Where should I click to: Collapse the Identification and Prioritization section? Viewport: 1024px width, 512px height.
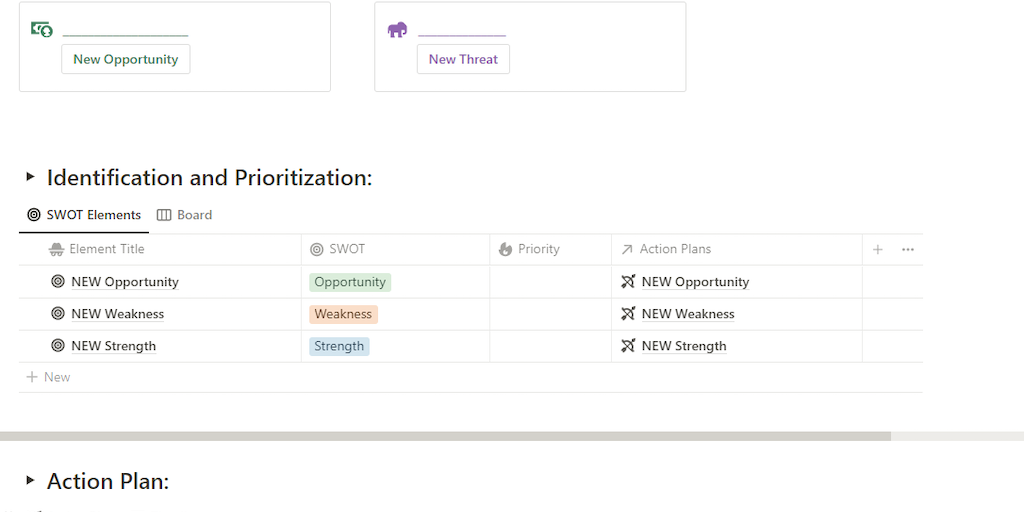[x=30, y=177]
